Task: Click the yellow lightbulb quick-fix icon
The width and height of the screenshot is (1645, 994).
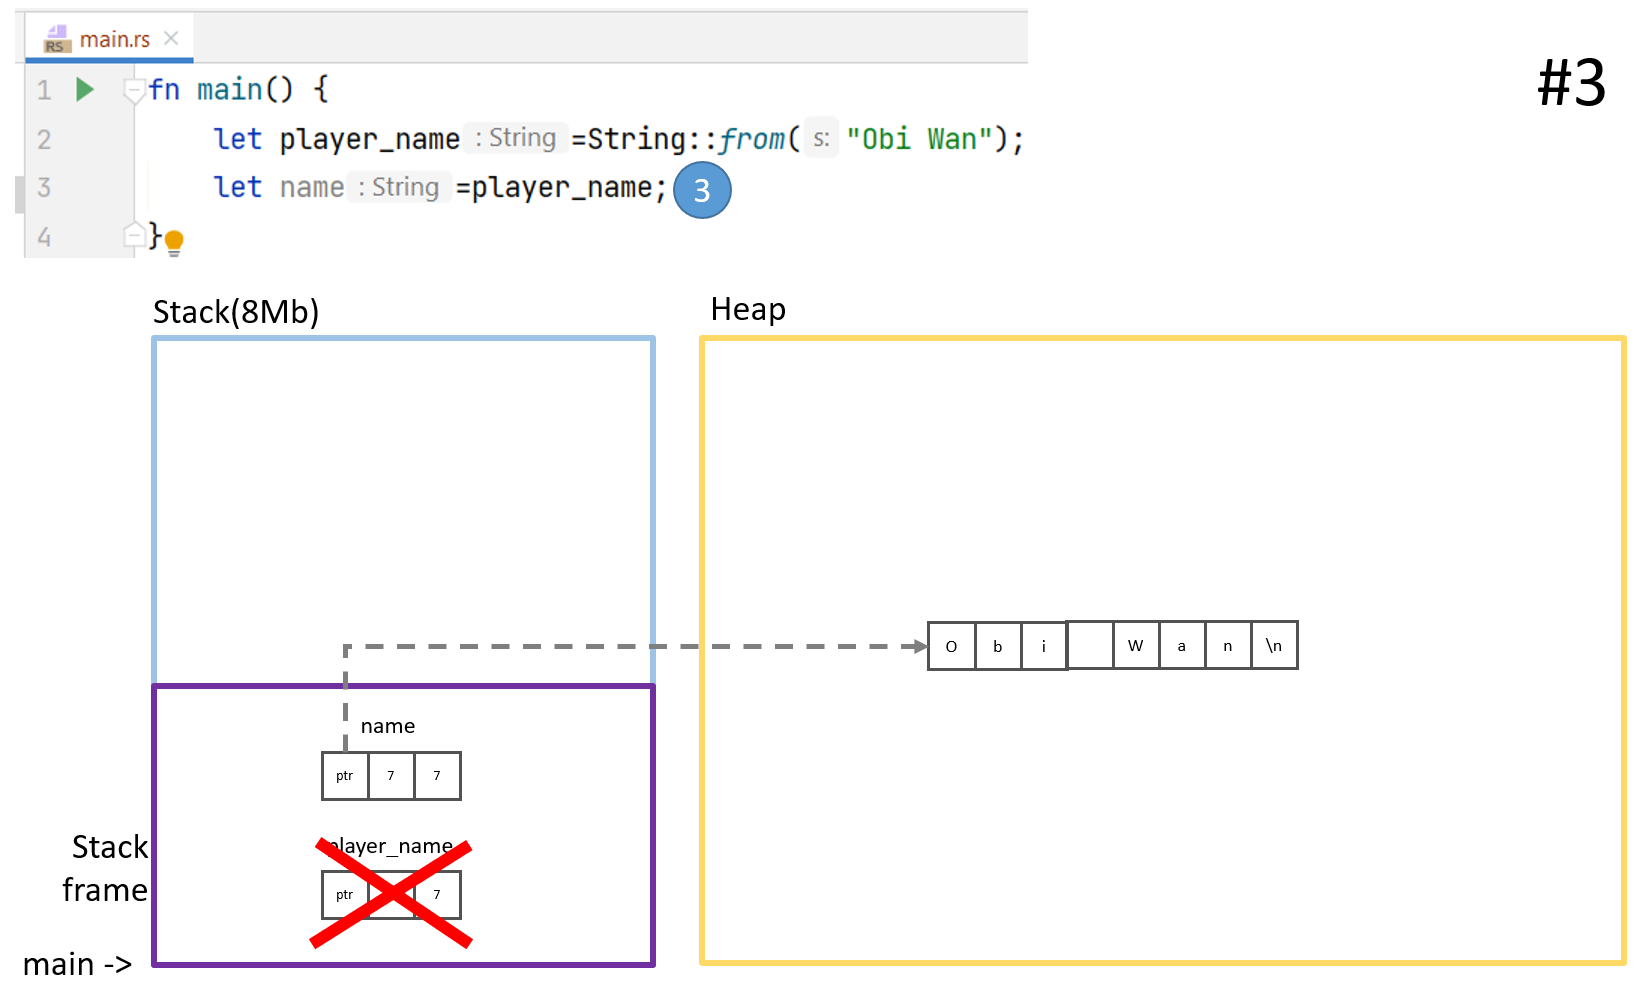Action: tap(174, 241)
